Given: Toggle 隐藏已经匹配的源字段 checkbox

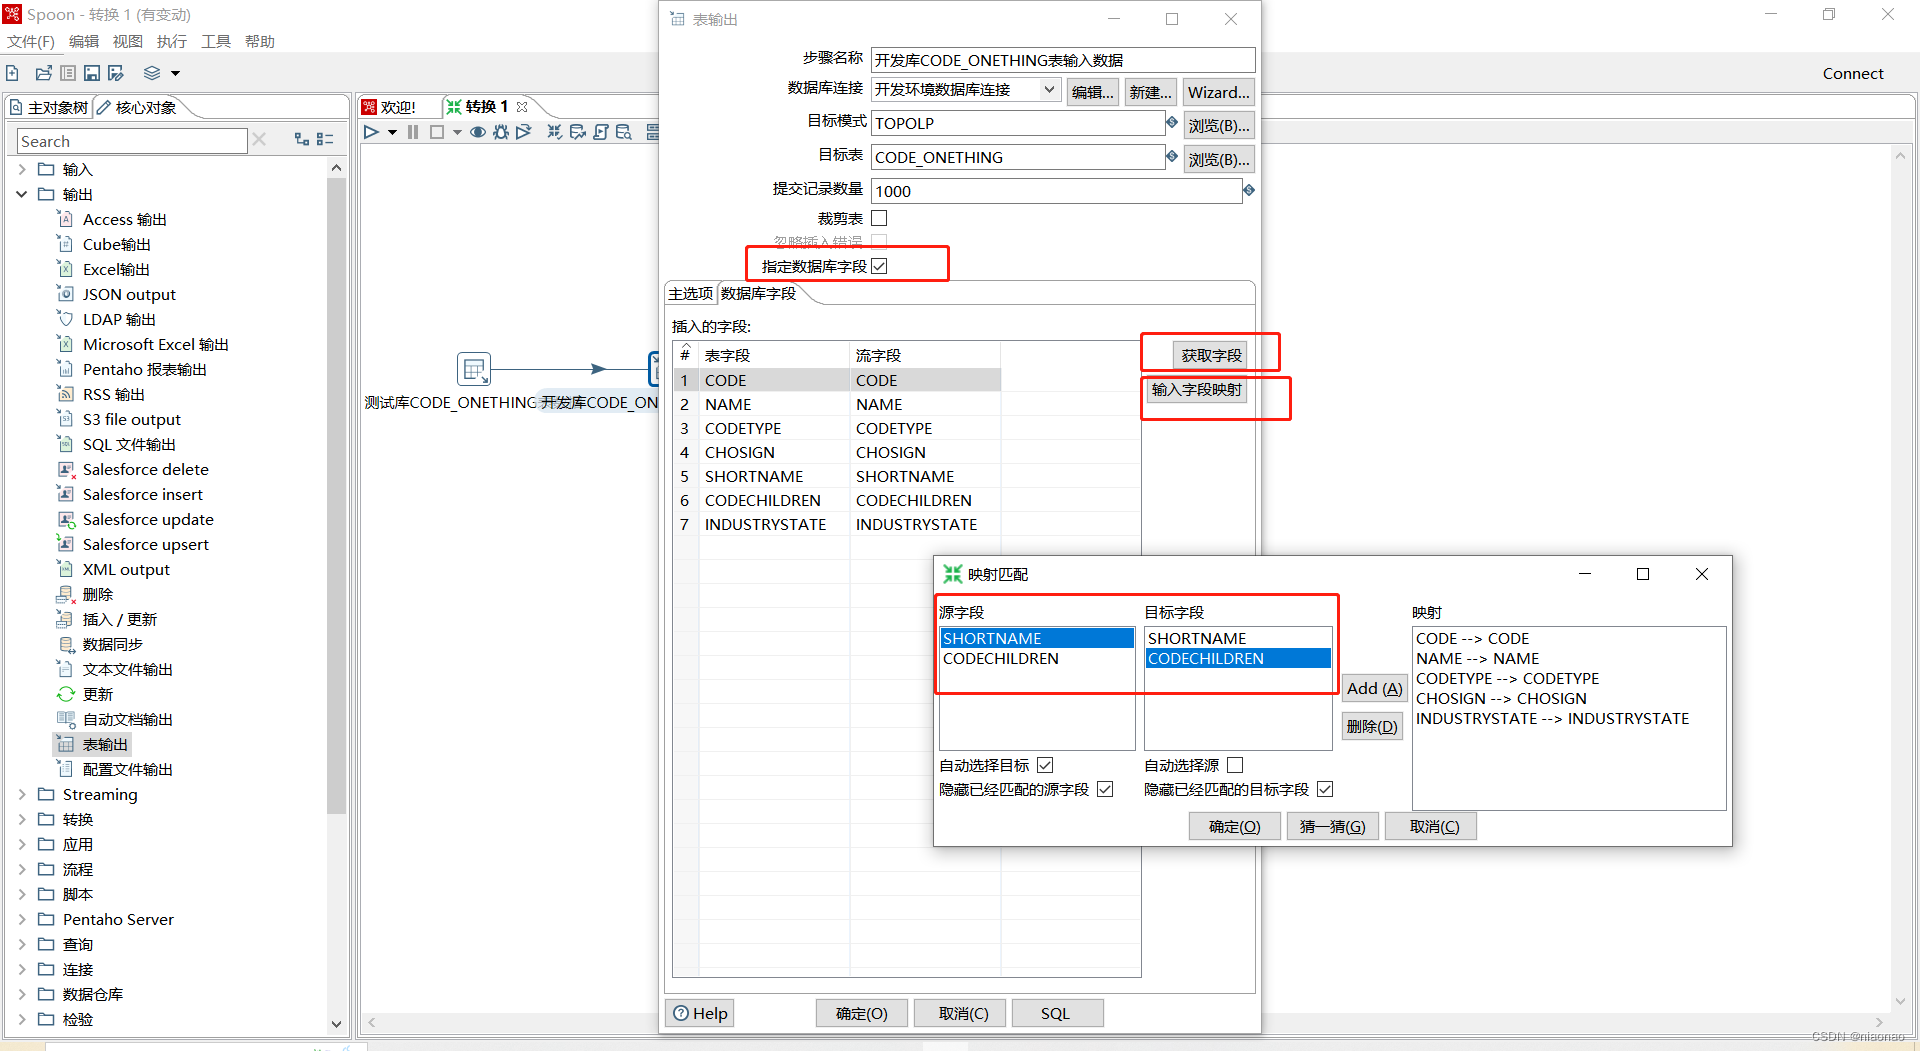Looking at the screenshot, I should (x=1105, y=789).
